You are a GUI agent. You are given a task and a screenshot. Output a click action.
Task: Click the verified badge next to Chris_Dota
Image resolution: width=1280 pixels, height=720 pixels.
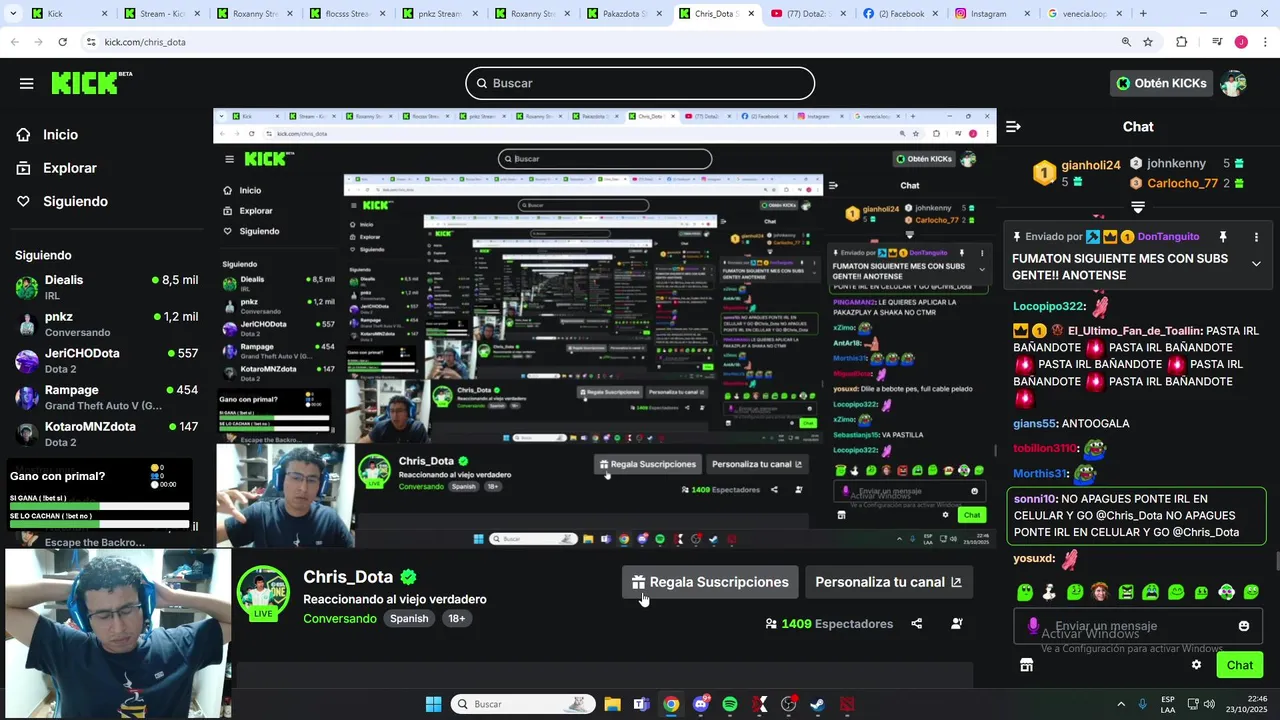(408, 577)
